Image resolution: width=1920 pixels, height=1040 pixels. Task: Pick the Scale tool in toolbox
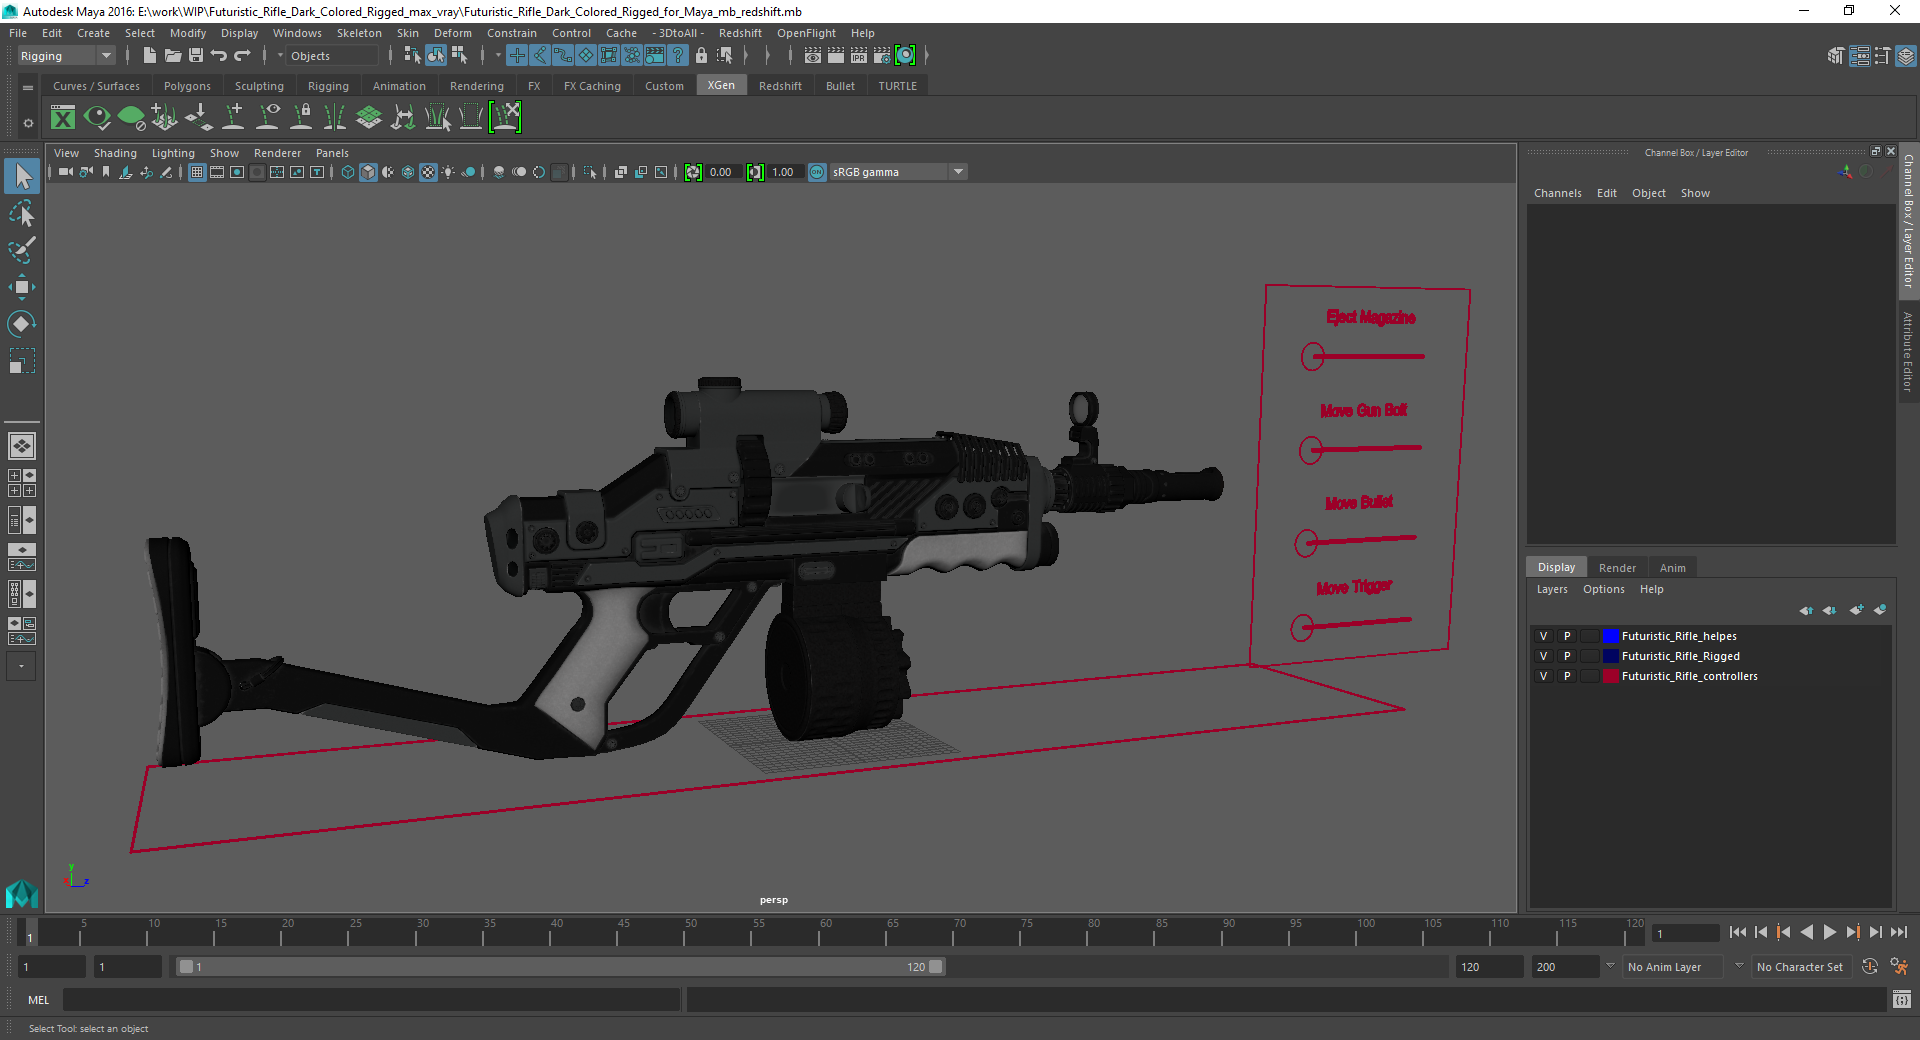coord(22,360)
